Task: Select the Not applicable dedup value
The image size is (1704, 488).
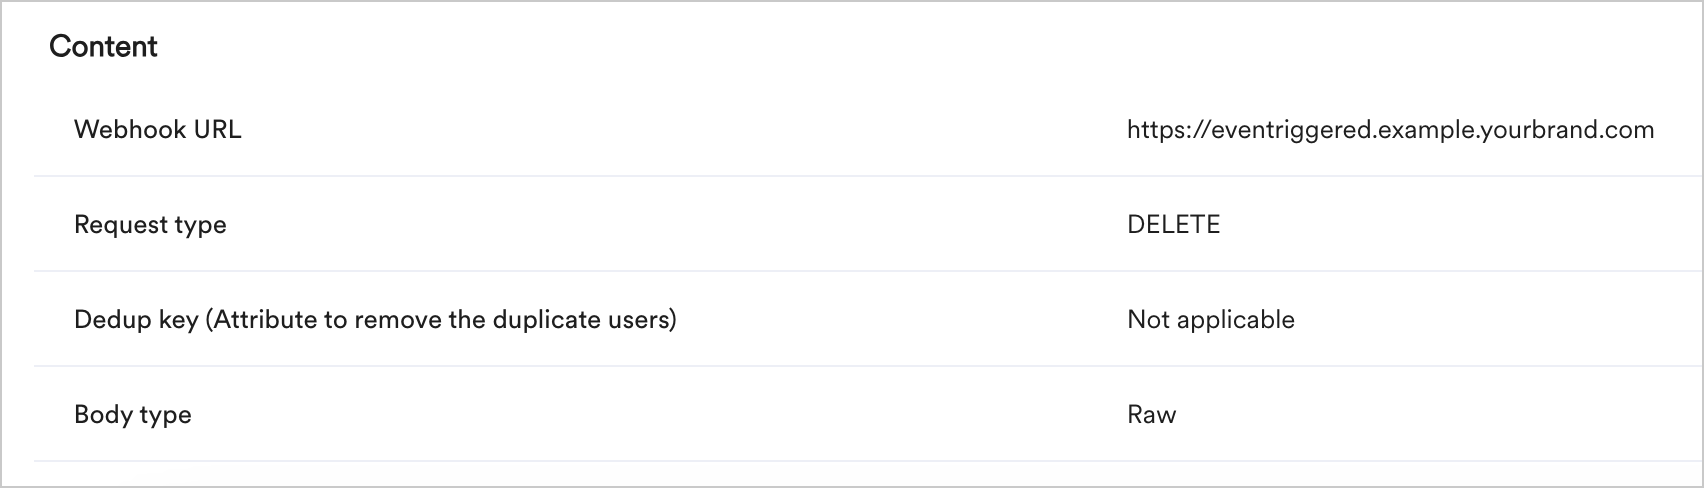Action: 1210,320
